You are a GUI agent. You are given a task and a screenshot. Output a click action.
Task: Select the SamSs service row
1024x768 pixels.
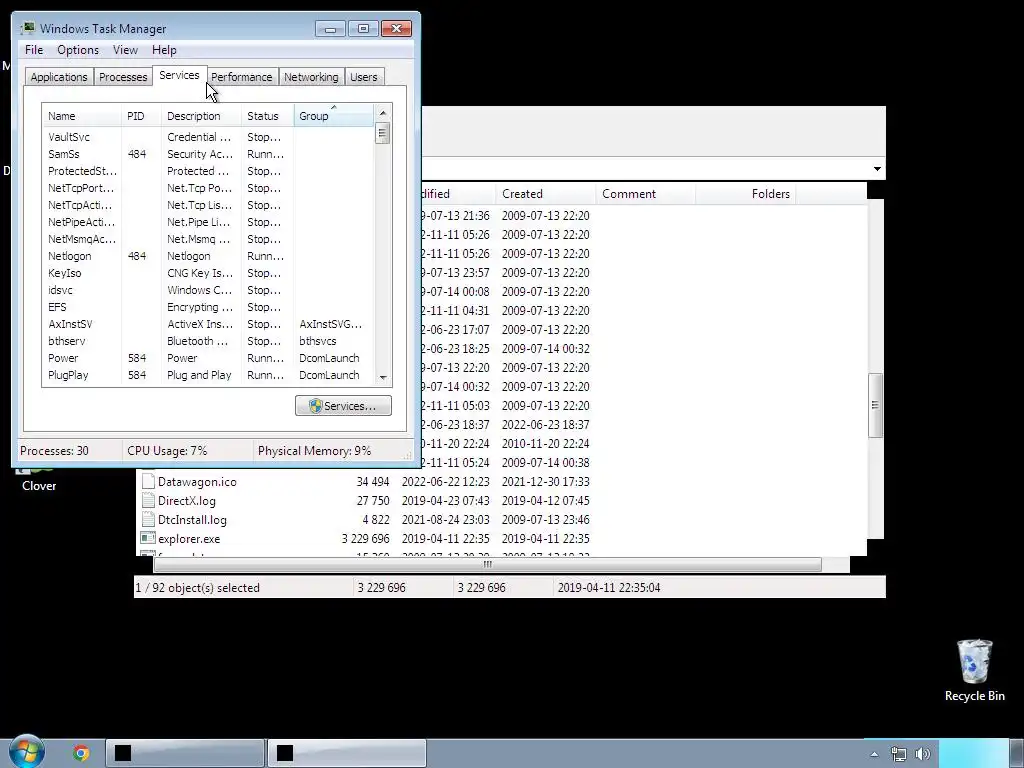(x=208, y=154)
